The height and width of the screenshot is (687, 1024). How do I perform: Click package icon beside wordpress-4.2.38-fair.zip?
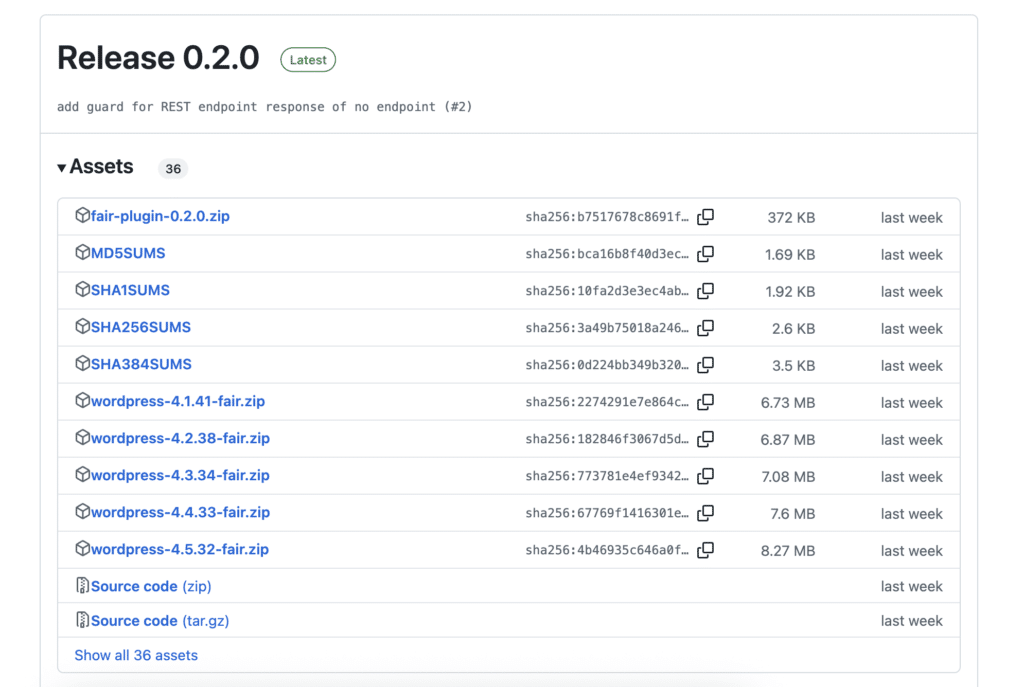pos(82,437)
